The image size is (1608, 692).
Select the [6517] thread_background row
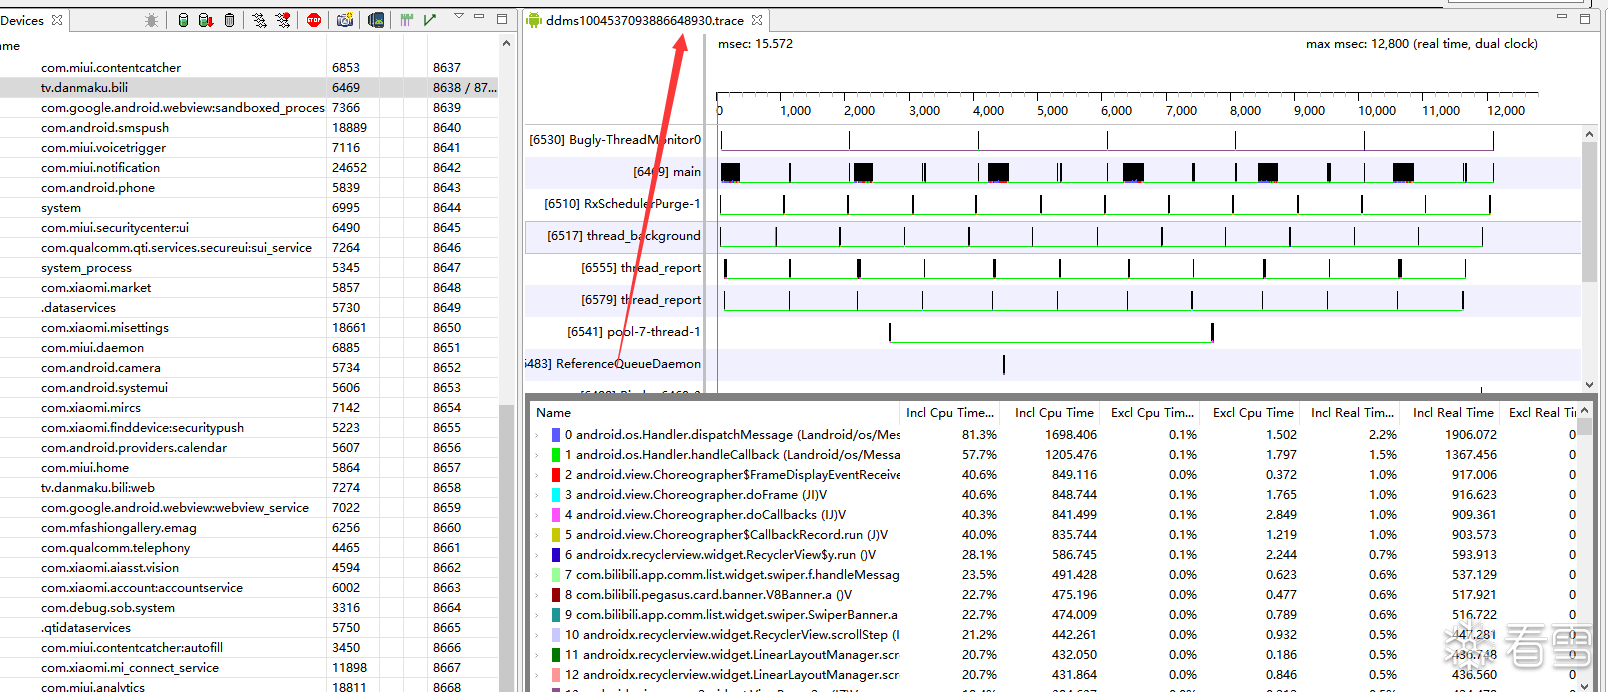pyautogui.click(x=624, y=236)
